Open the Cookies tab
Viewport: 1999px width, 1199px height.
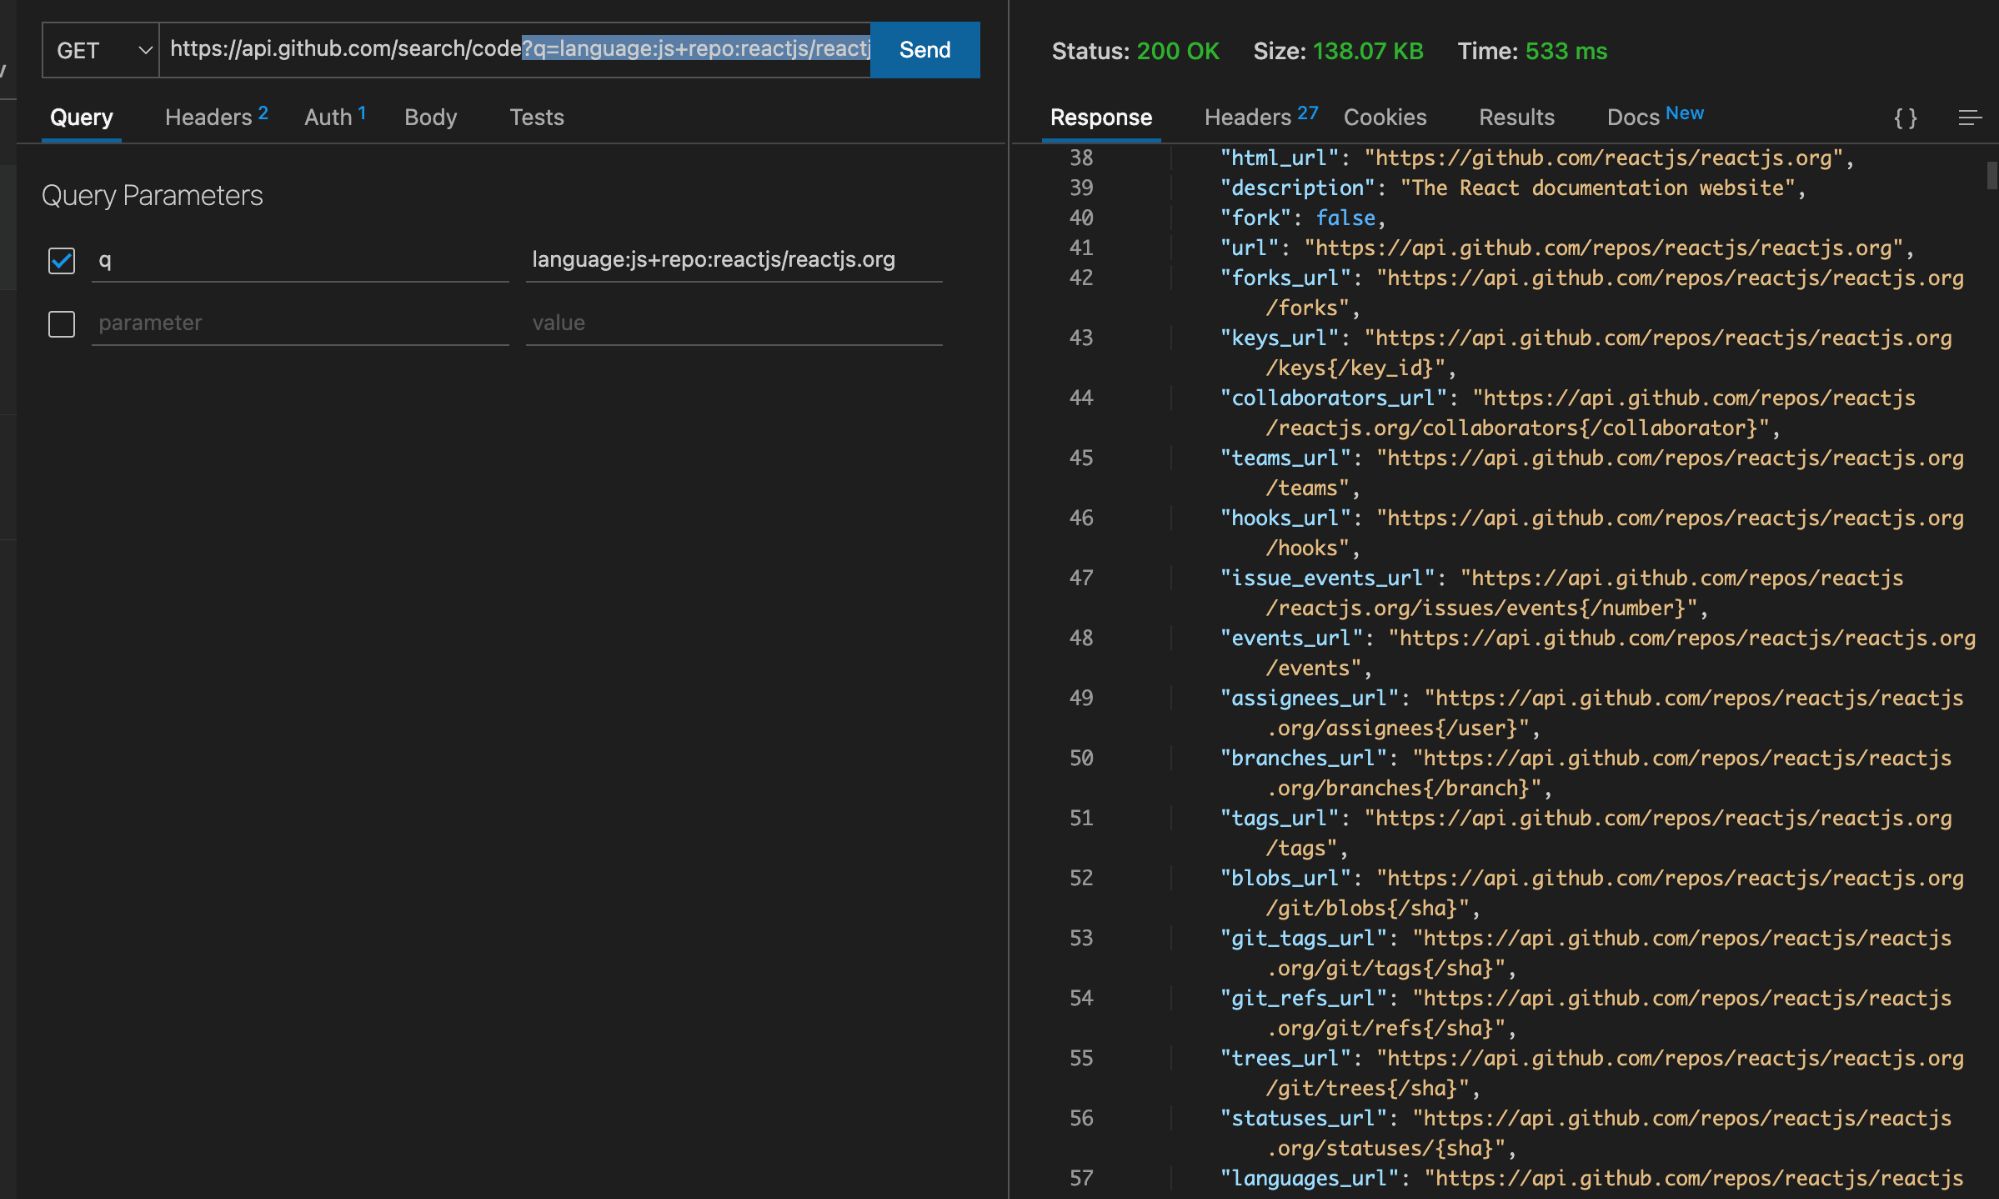click(x=1384, y=117)
